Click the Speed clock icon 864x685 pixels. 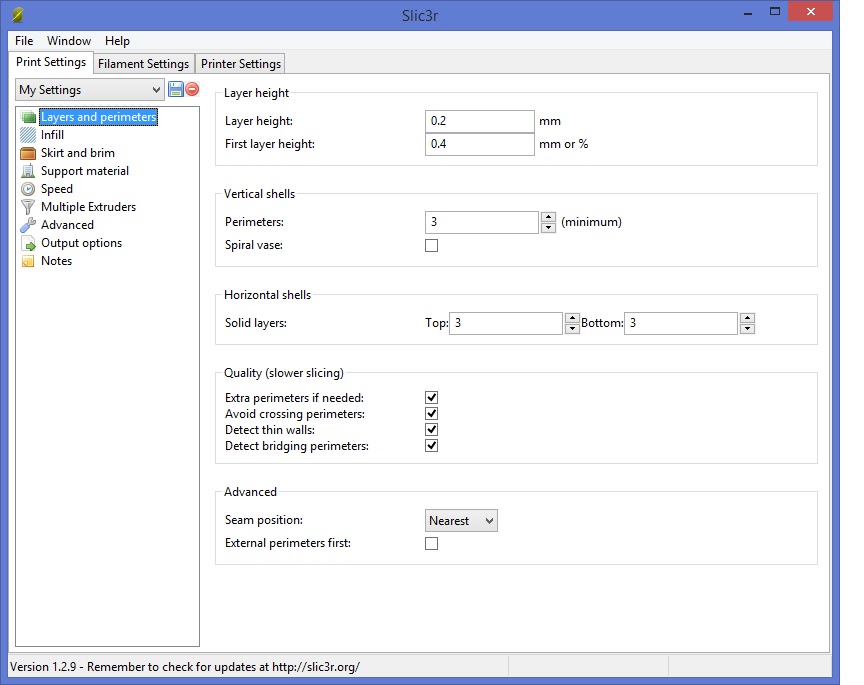(28, 189)
